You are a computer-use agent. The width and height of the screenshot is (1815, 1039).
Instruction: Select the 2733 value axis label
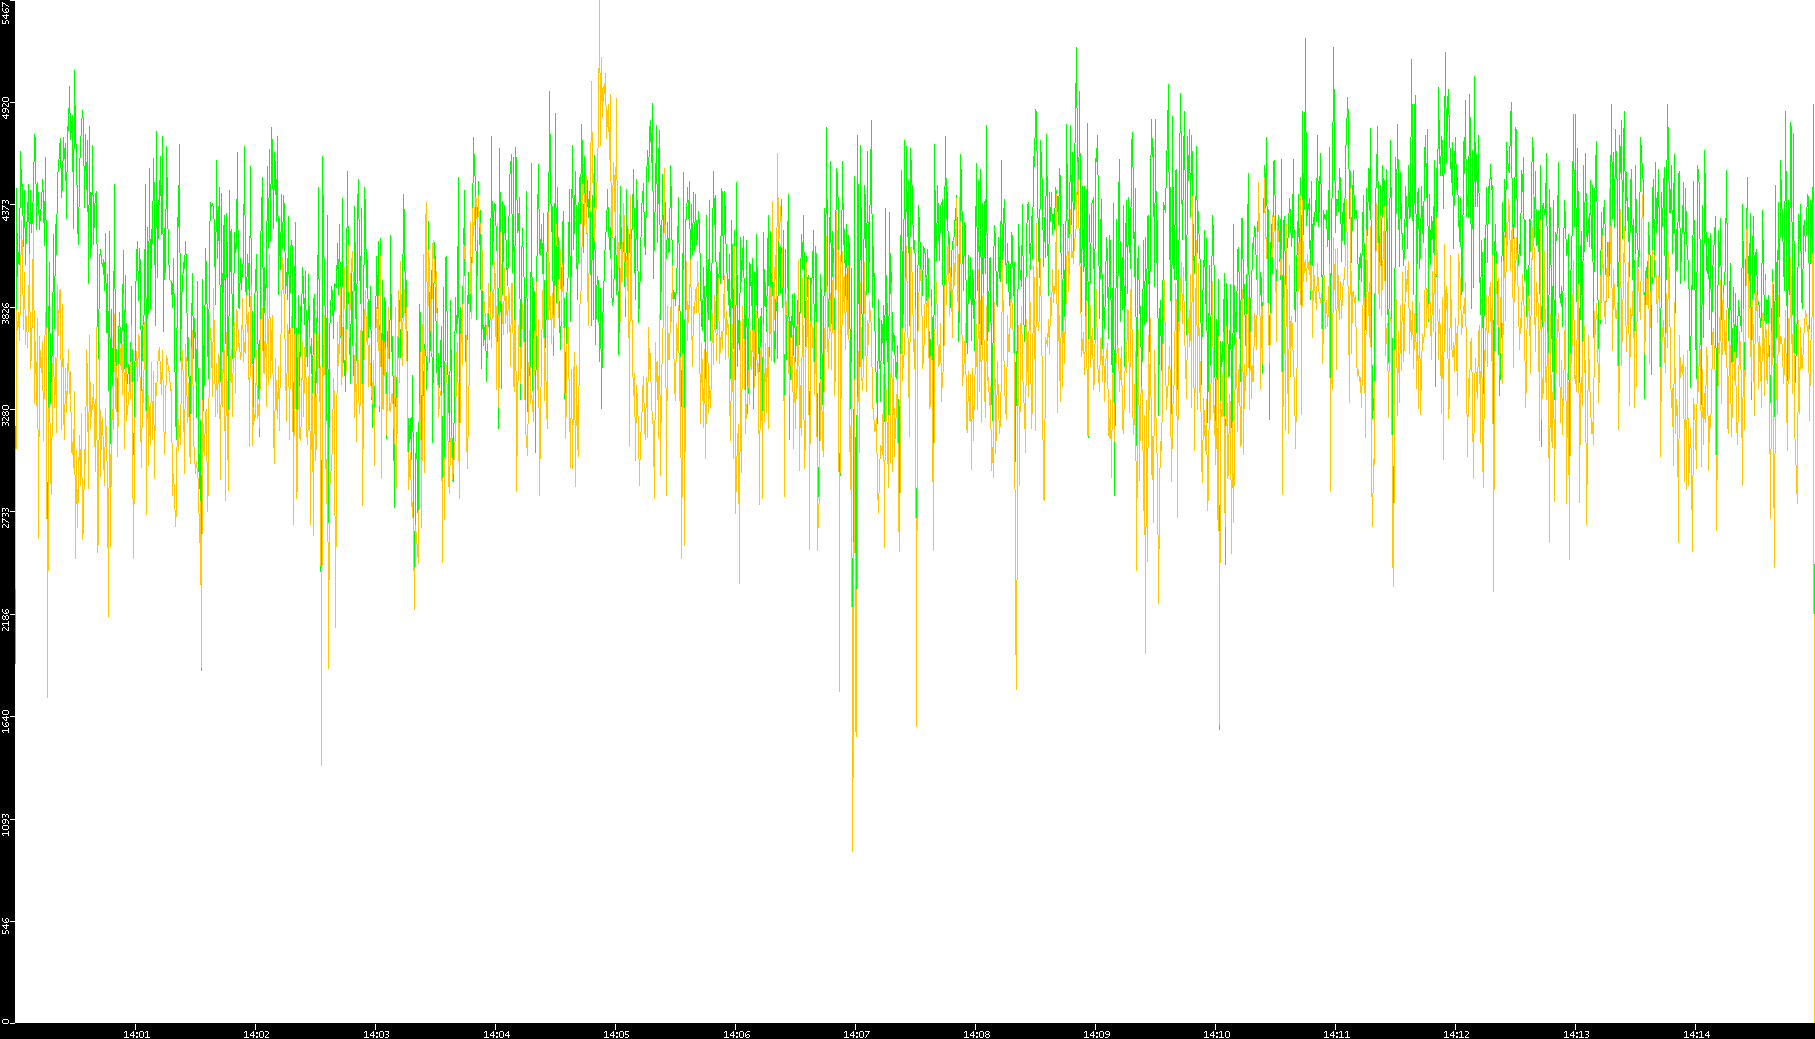click(6, 518)
